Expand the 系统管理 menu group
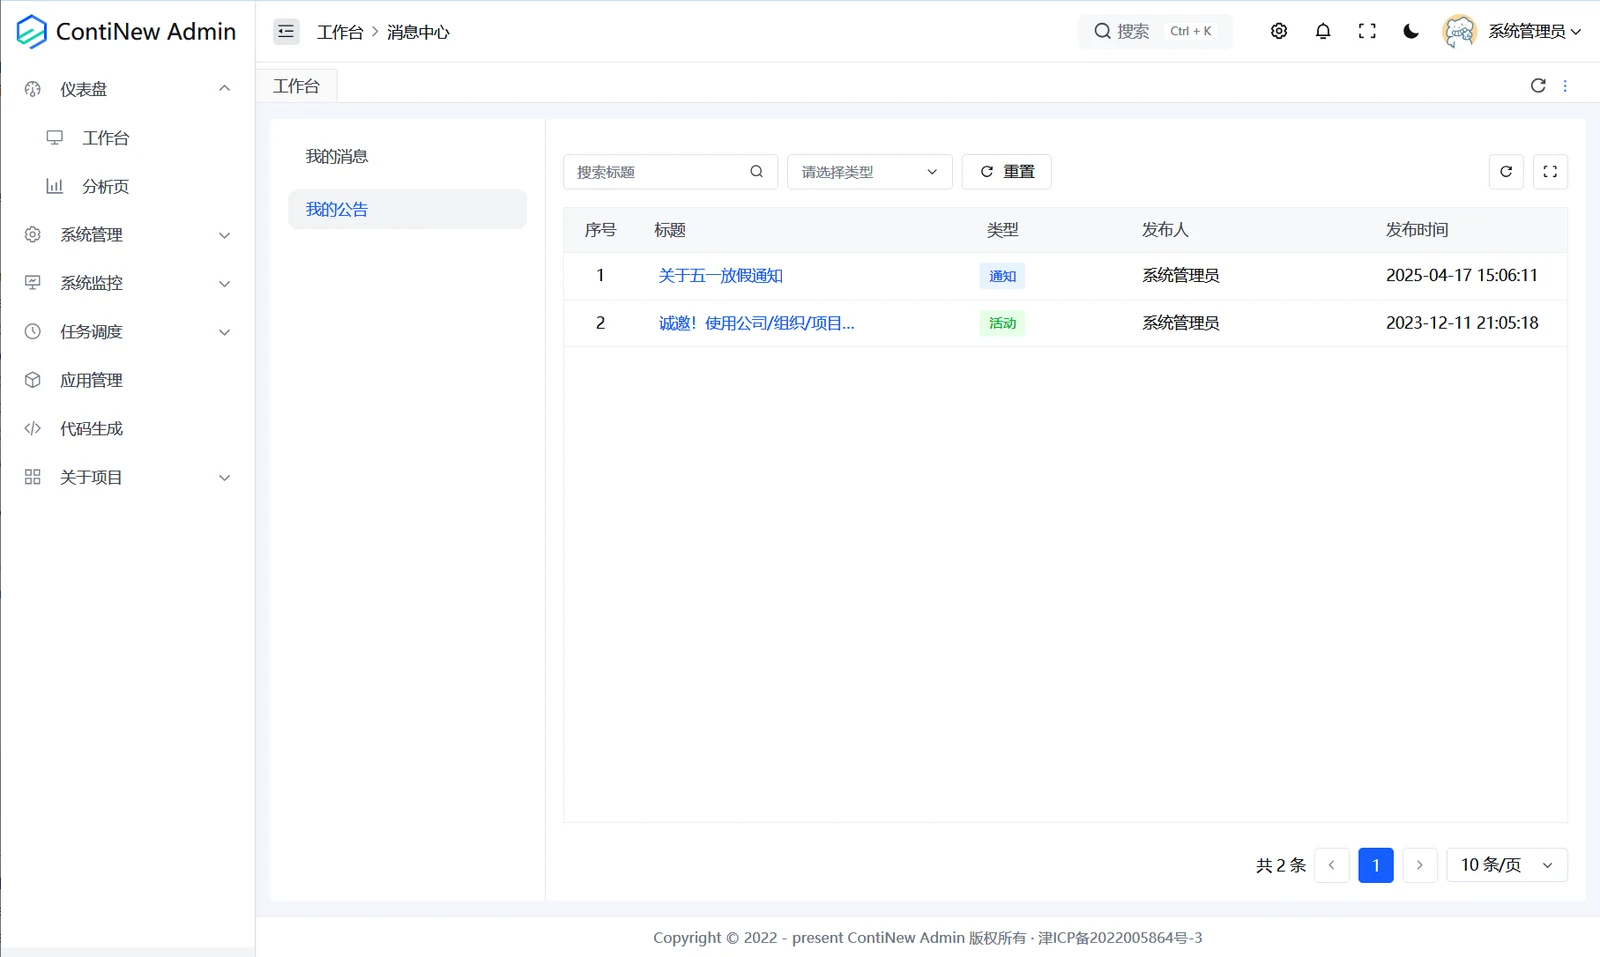Viewport: 1600px width, 957px height. (127, 234)
